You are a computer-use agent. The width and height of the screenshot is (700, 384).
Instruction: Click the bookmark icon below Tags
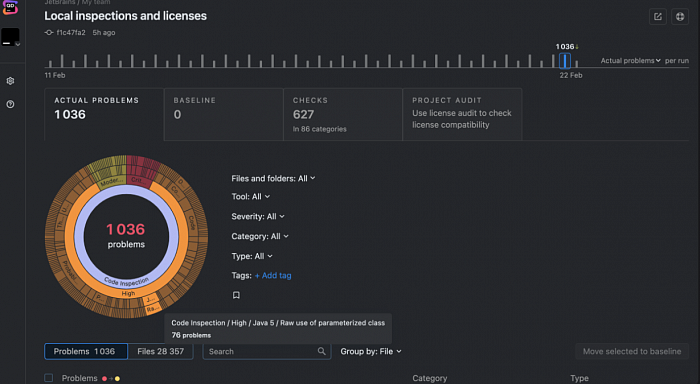[236, 295]
